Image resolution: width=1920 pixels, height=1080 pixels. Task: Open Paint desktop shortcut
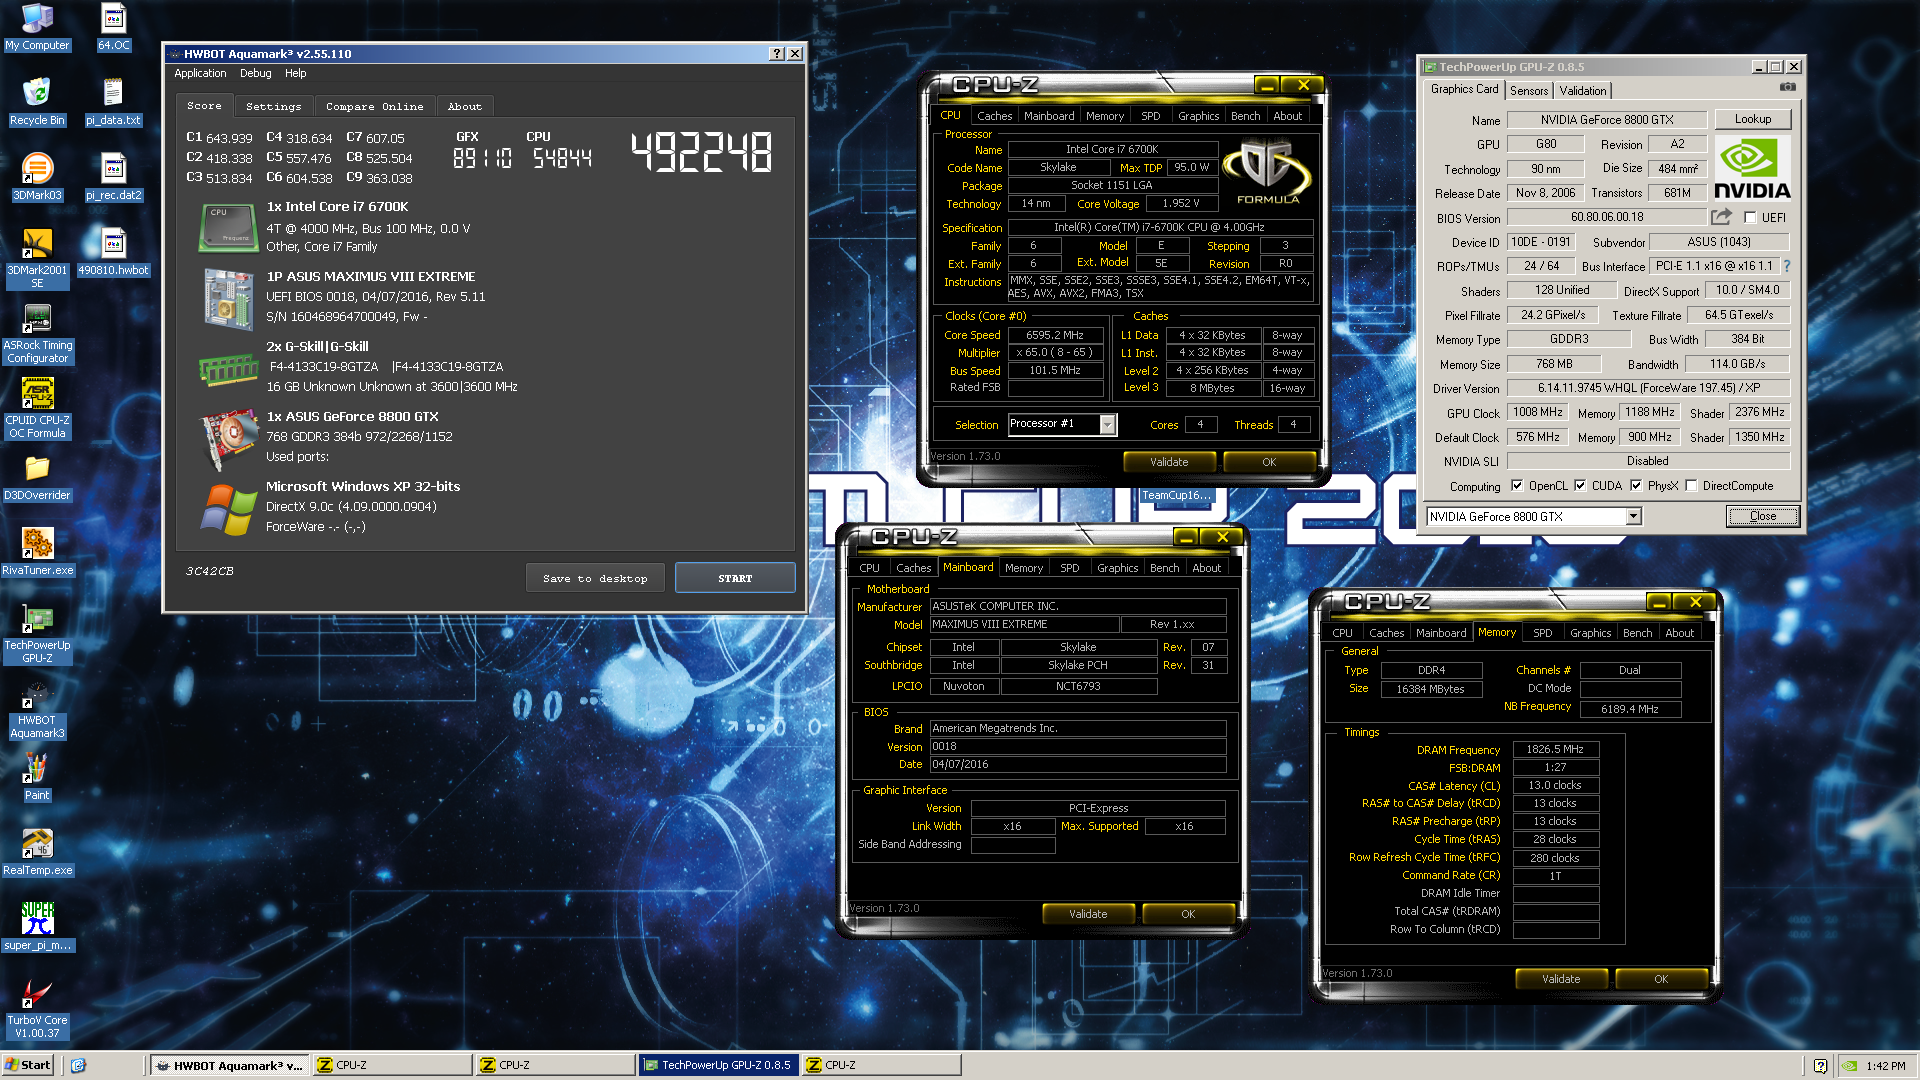click(37, 777)
